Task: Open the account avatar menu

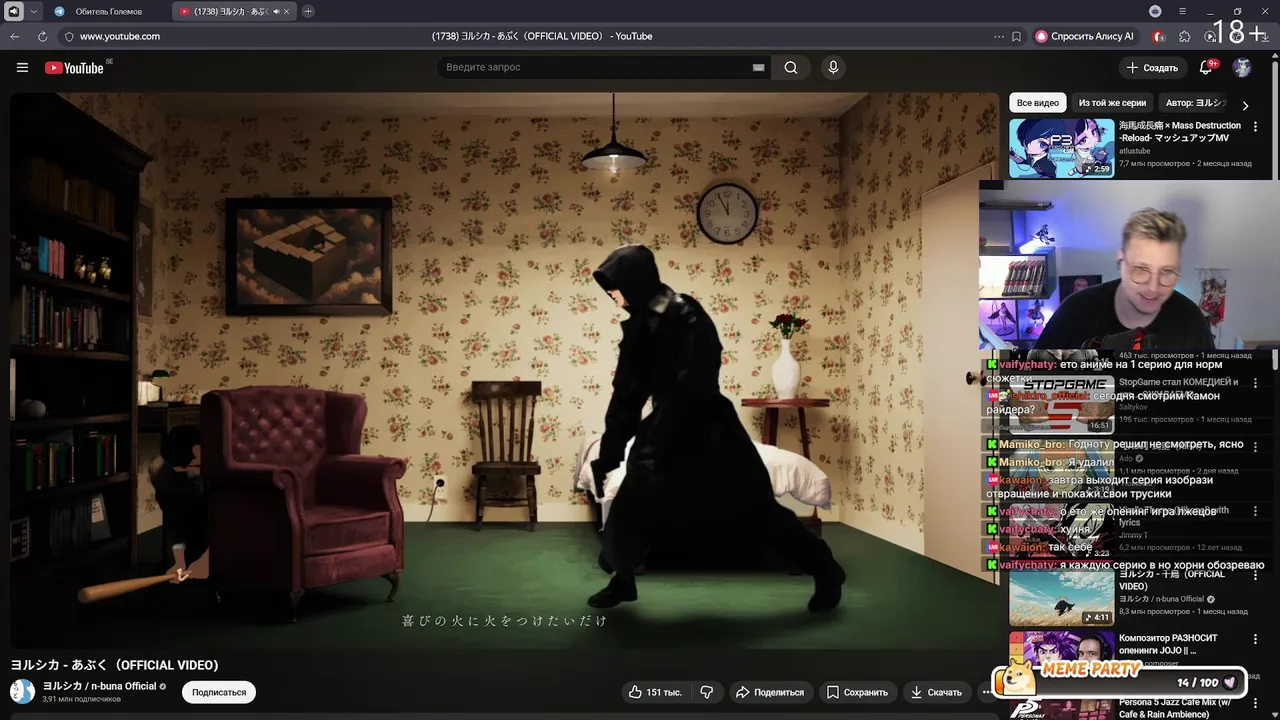Action: 1242,67
